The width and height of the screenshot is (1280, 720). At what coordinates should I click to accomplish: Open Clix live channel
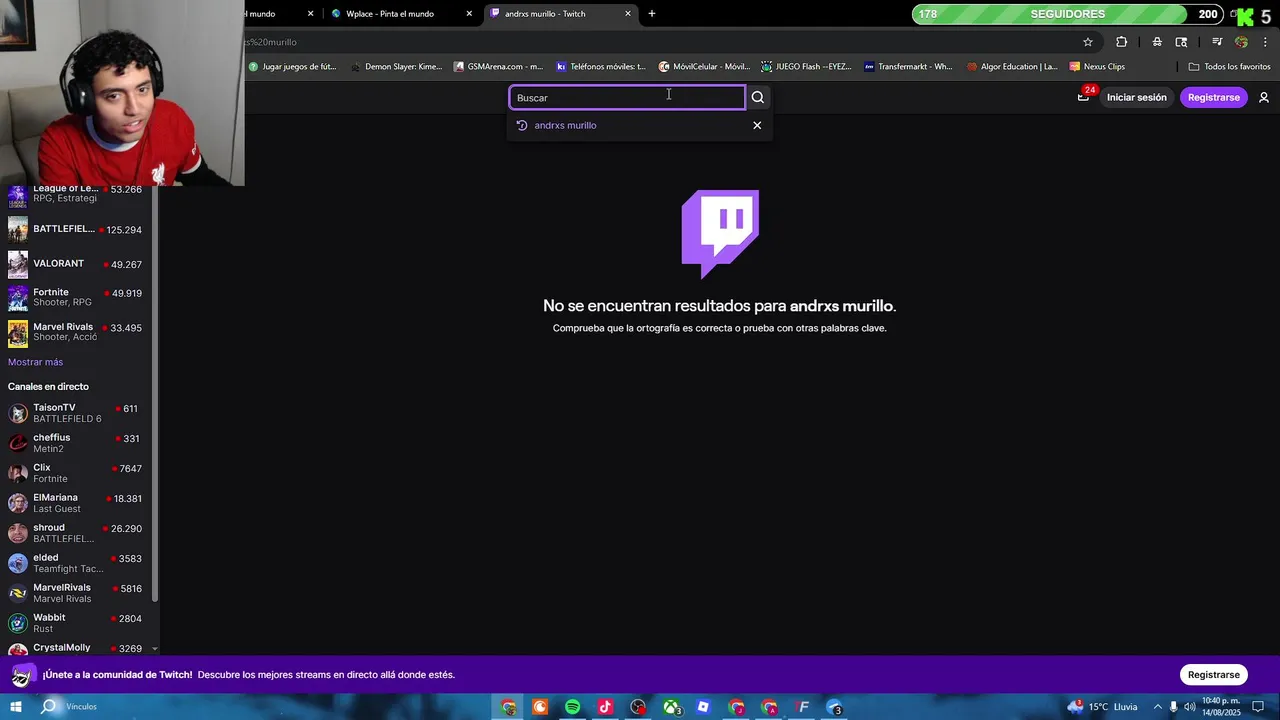76,473
